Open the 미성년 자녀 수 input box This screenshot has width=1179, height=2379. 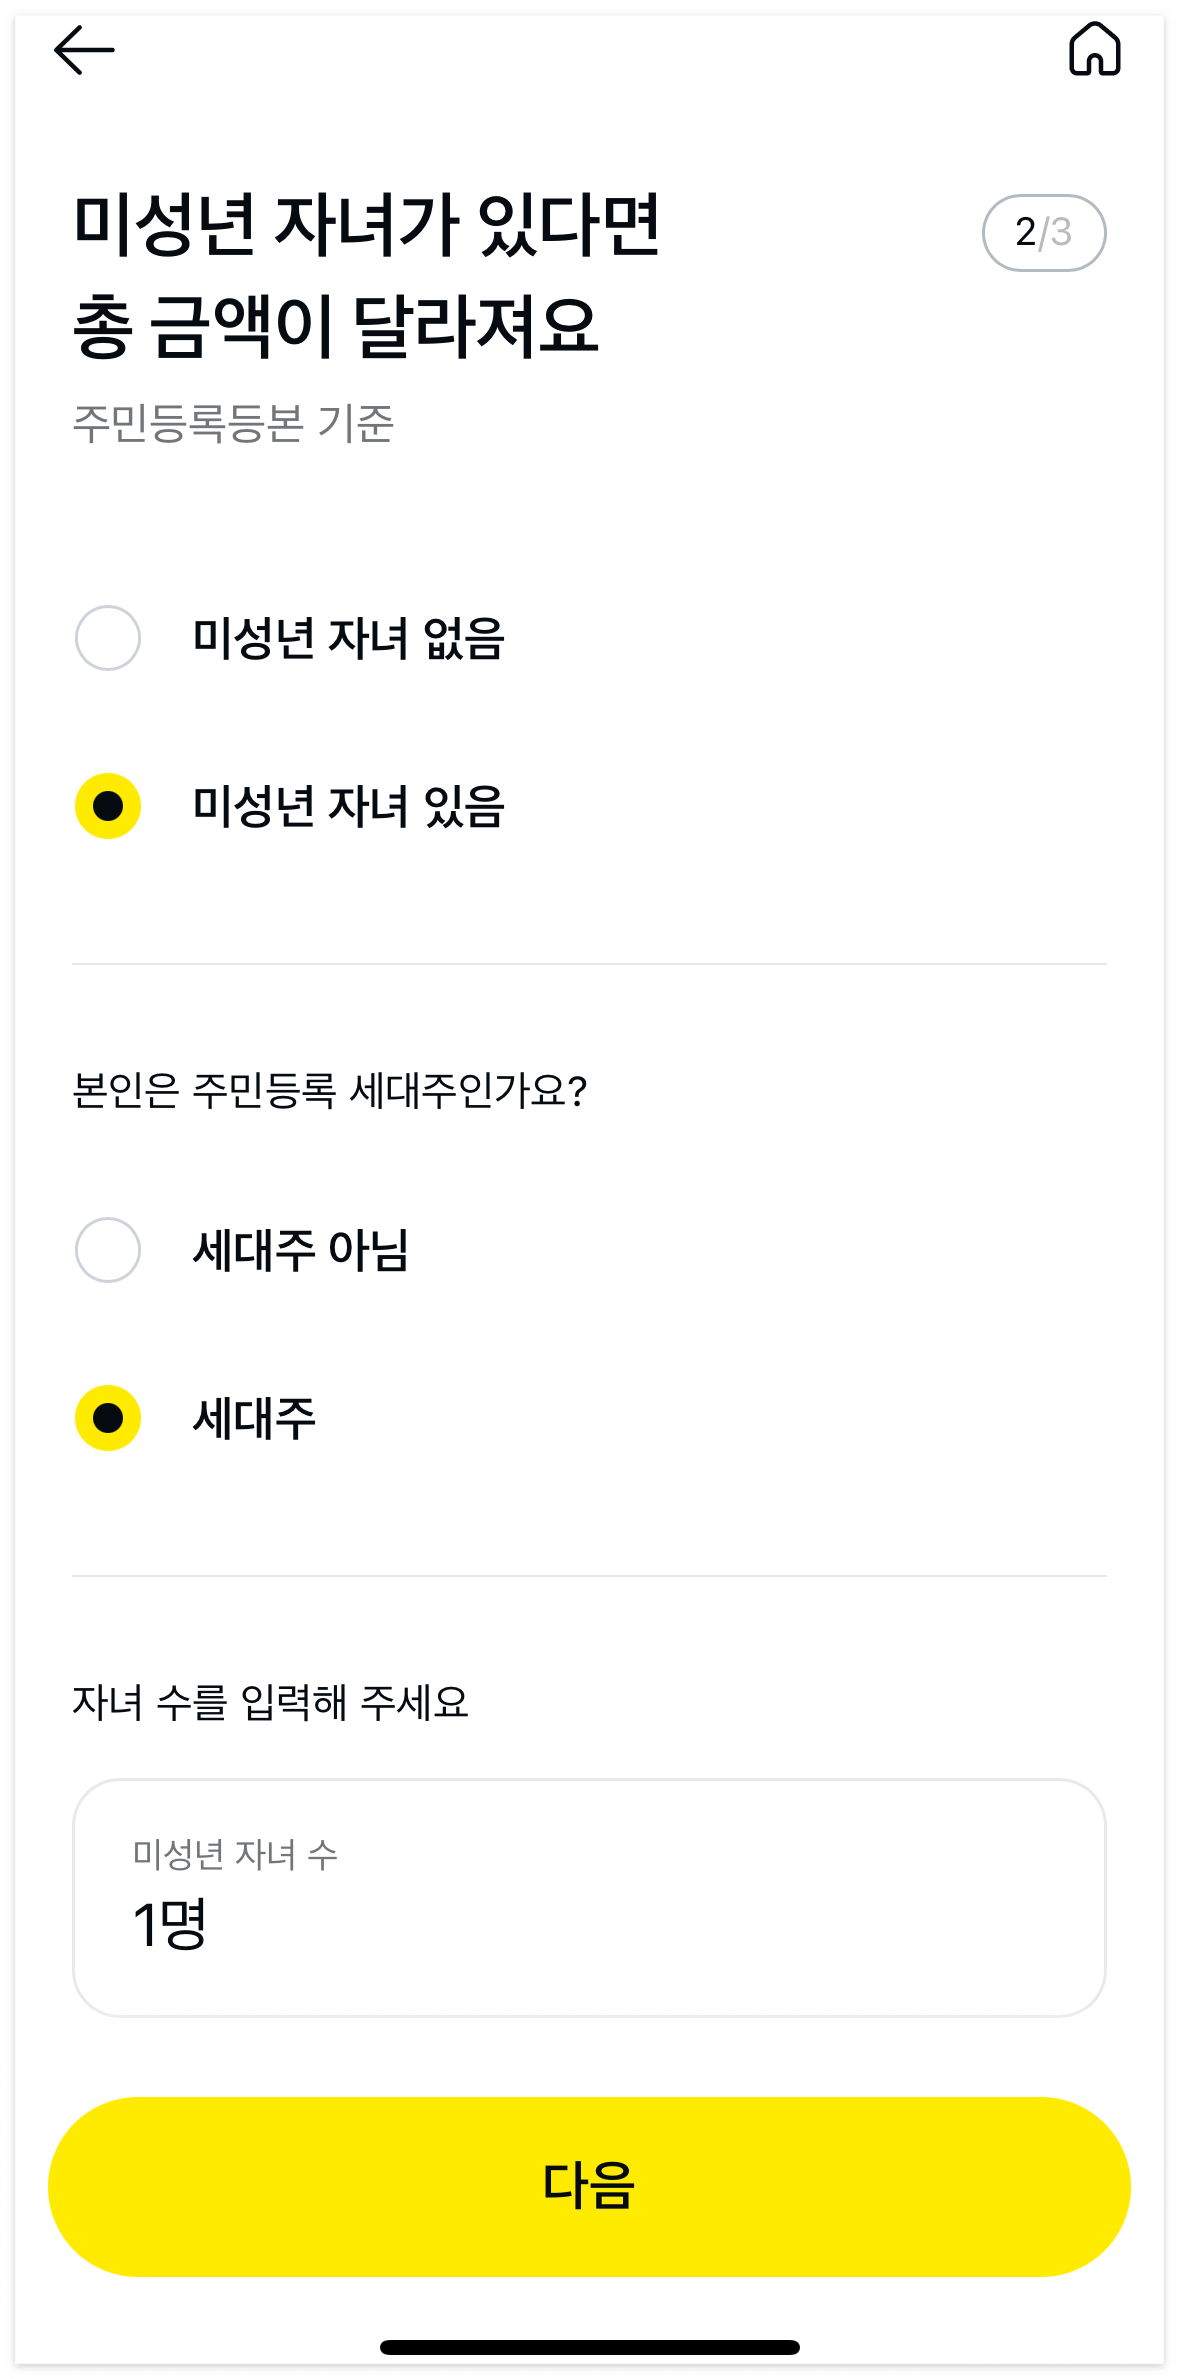pos(589,1898)
